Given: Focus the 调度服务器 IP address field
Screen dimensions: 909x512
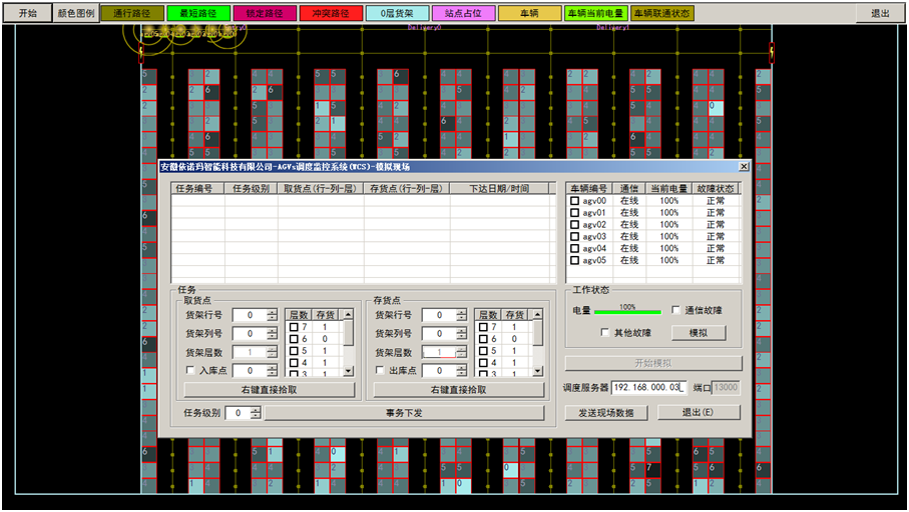Looking at the screenshot, I should (646, 387).
